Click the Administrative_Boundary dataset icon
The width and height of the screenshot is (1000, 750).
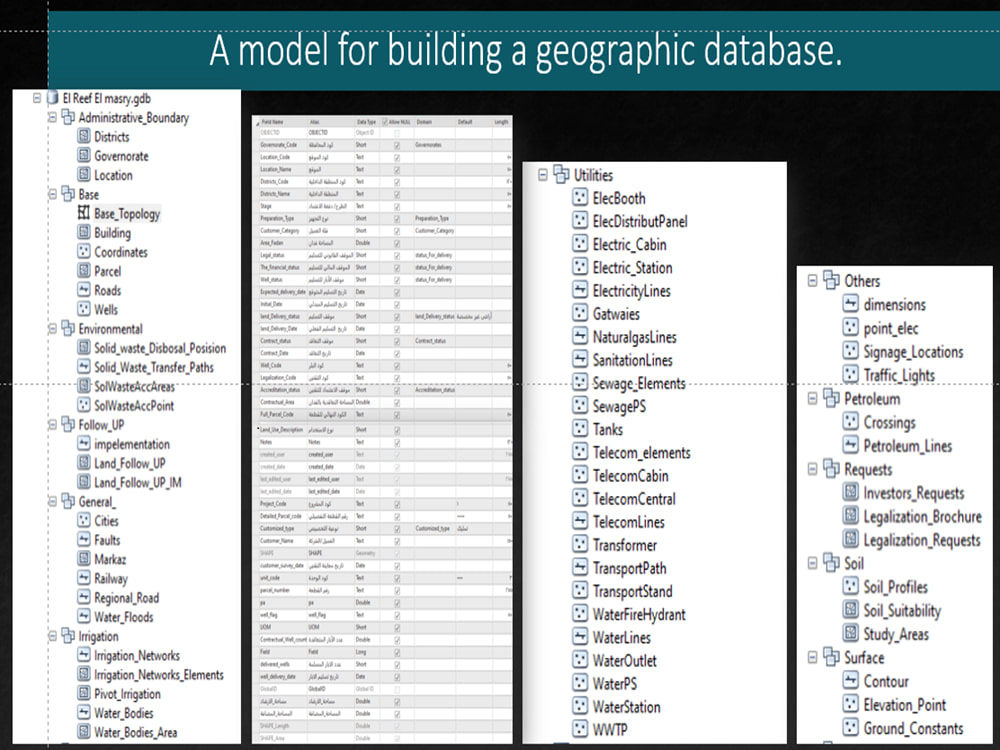pyautogui.click(x=68, y=117)
